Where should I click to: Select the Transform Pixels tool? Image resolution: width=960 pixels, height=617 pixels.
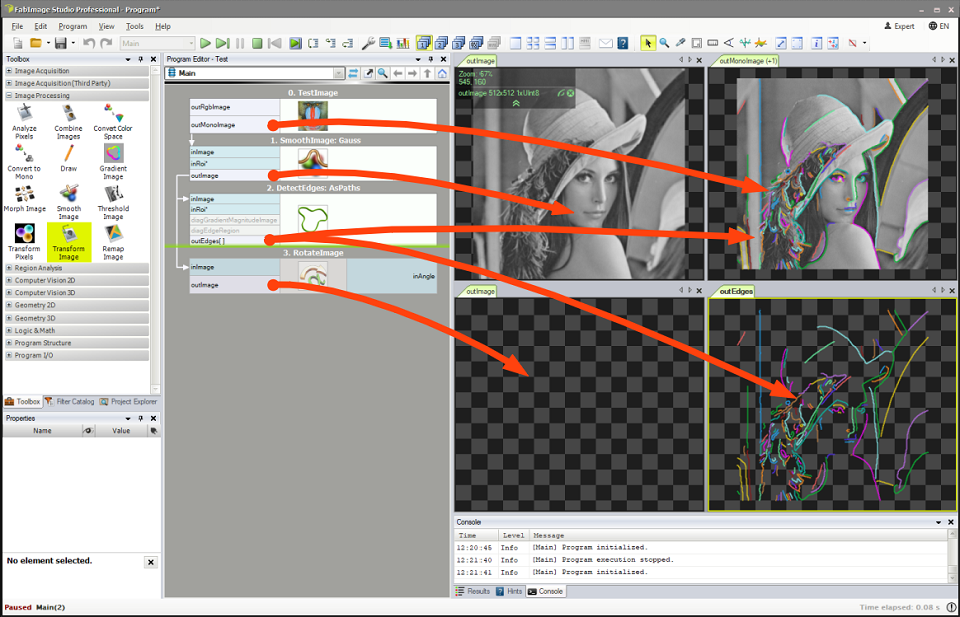[x=24, y=242]
